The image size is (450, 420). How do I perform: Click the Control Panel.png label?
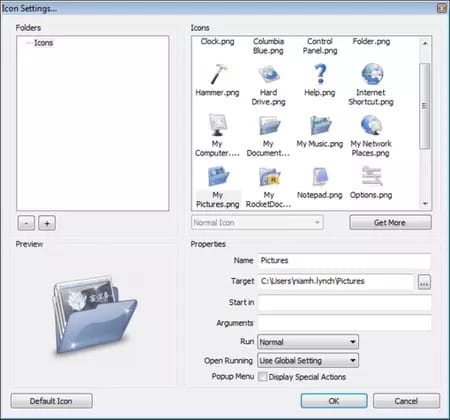[320, 46]
